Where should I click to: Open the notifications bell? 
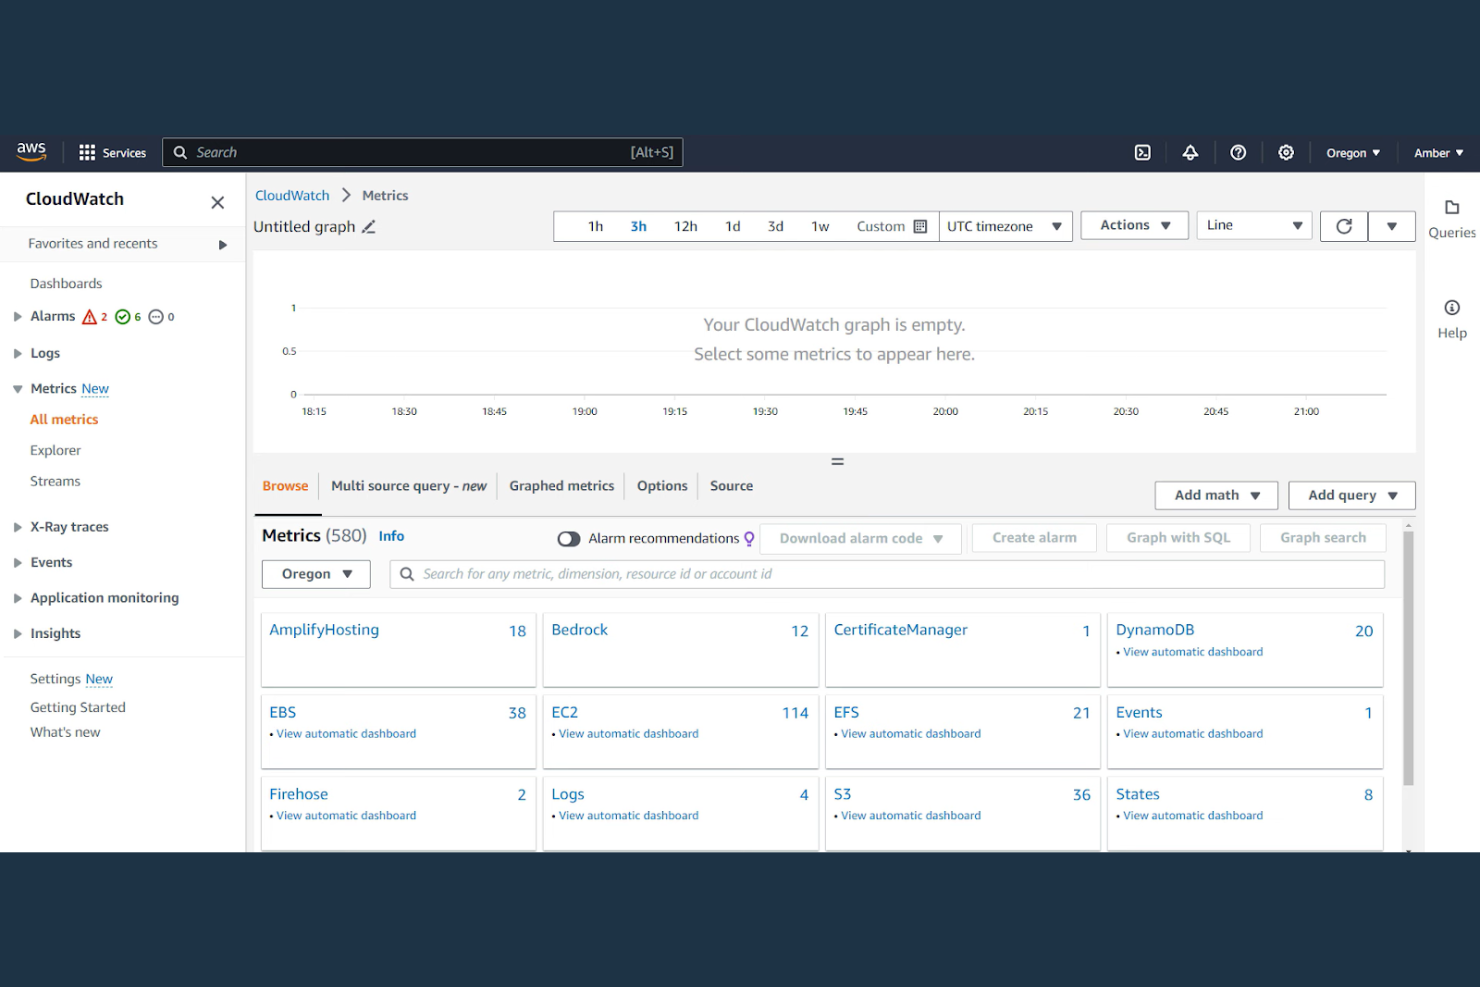(x=1190, y=152)
